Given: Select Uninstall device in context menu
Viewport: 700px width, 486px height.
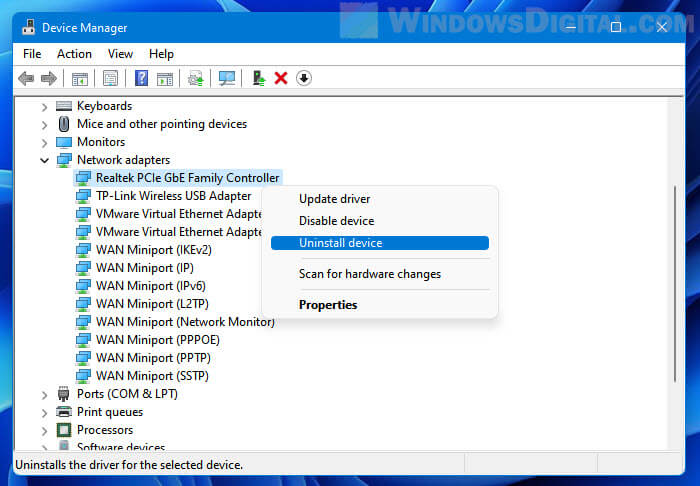Looking at the screenshot, I should [379, 243].
